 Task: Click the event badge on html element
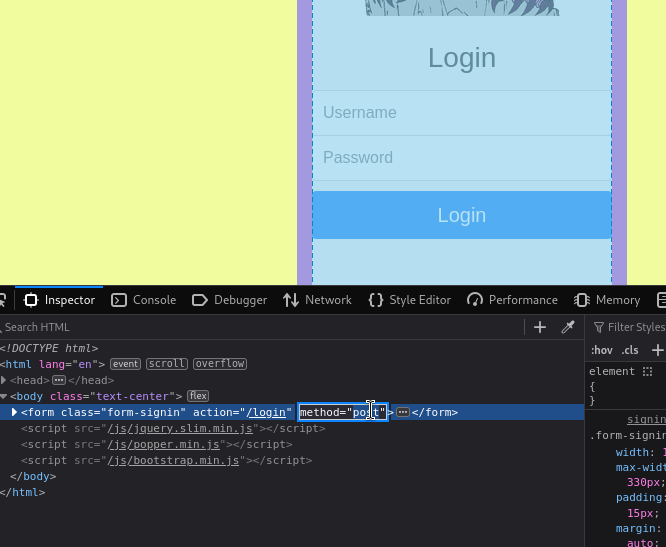[x=125, y=364]
